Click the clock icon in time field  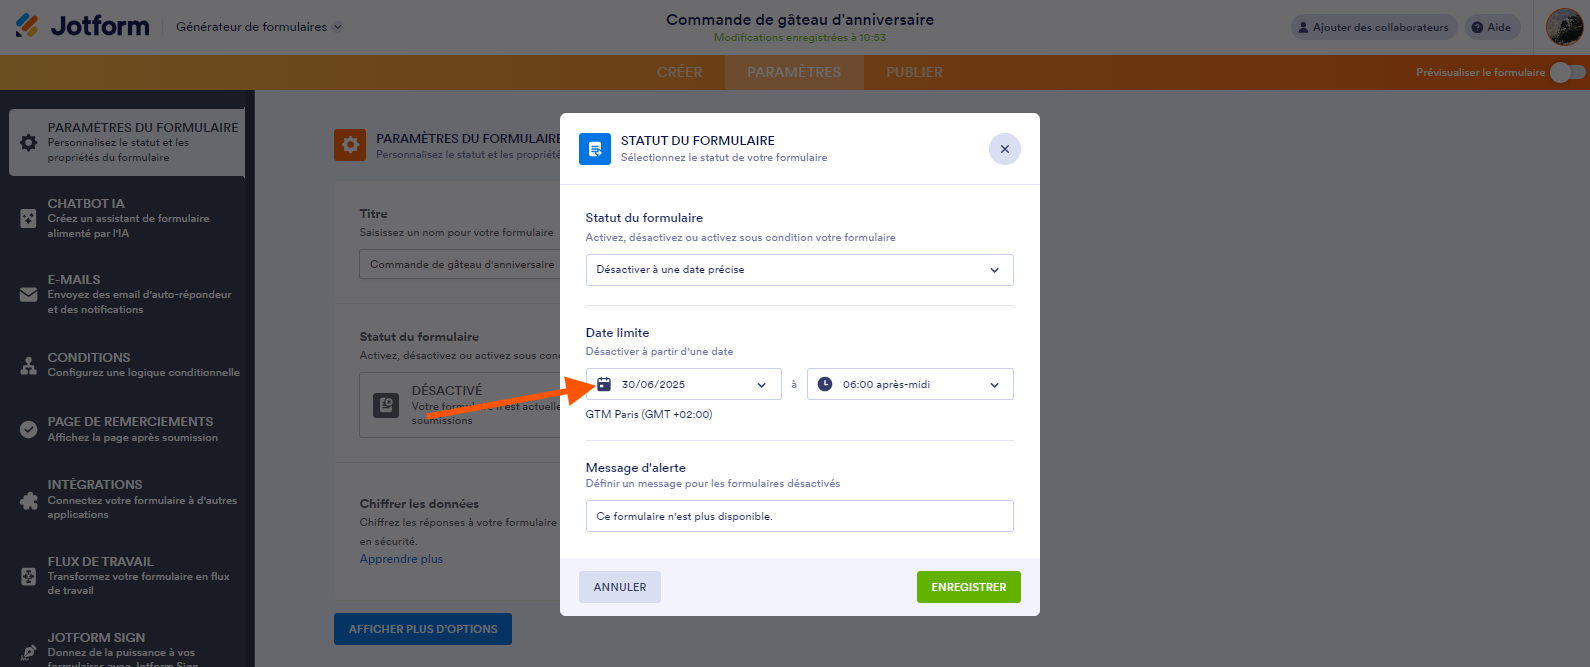825,384
